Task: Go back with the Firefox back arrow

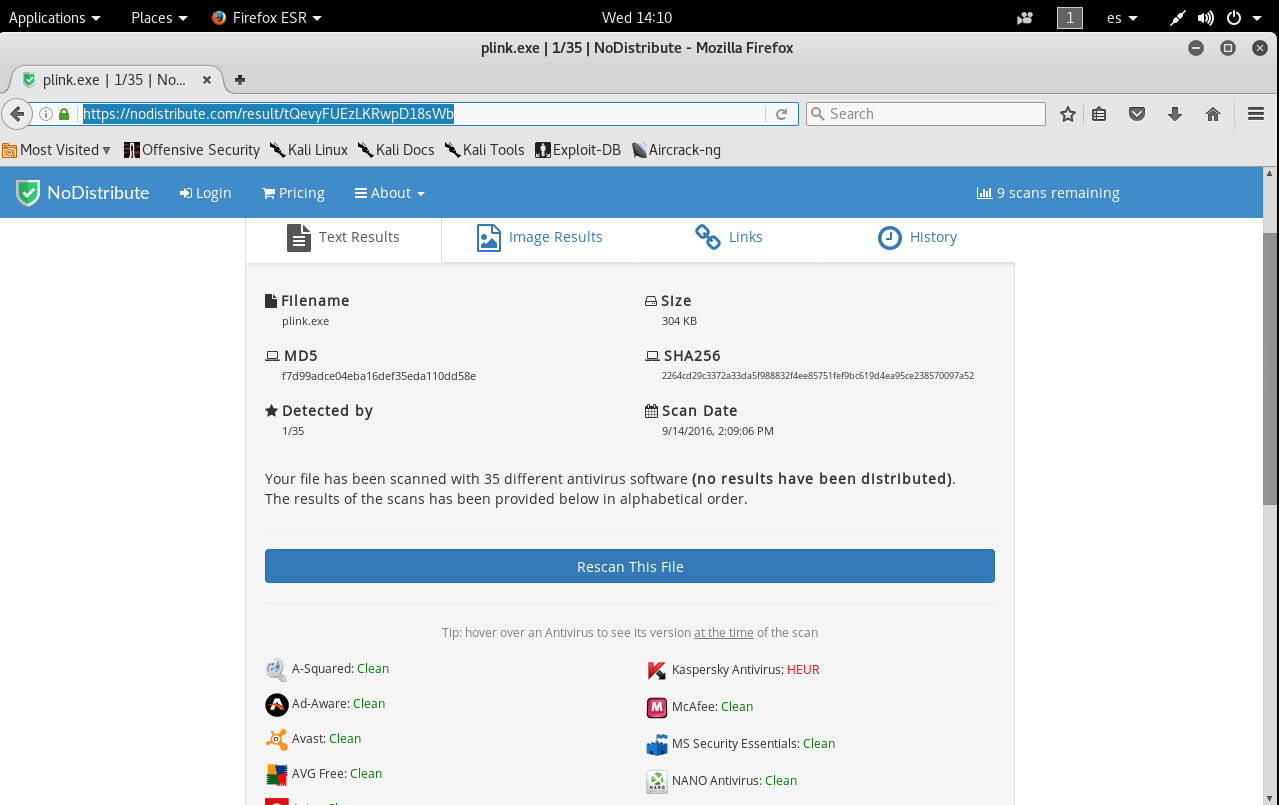Action: pos(15,114)
